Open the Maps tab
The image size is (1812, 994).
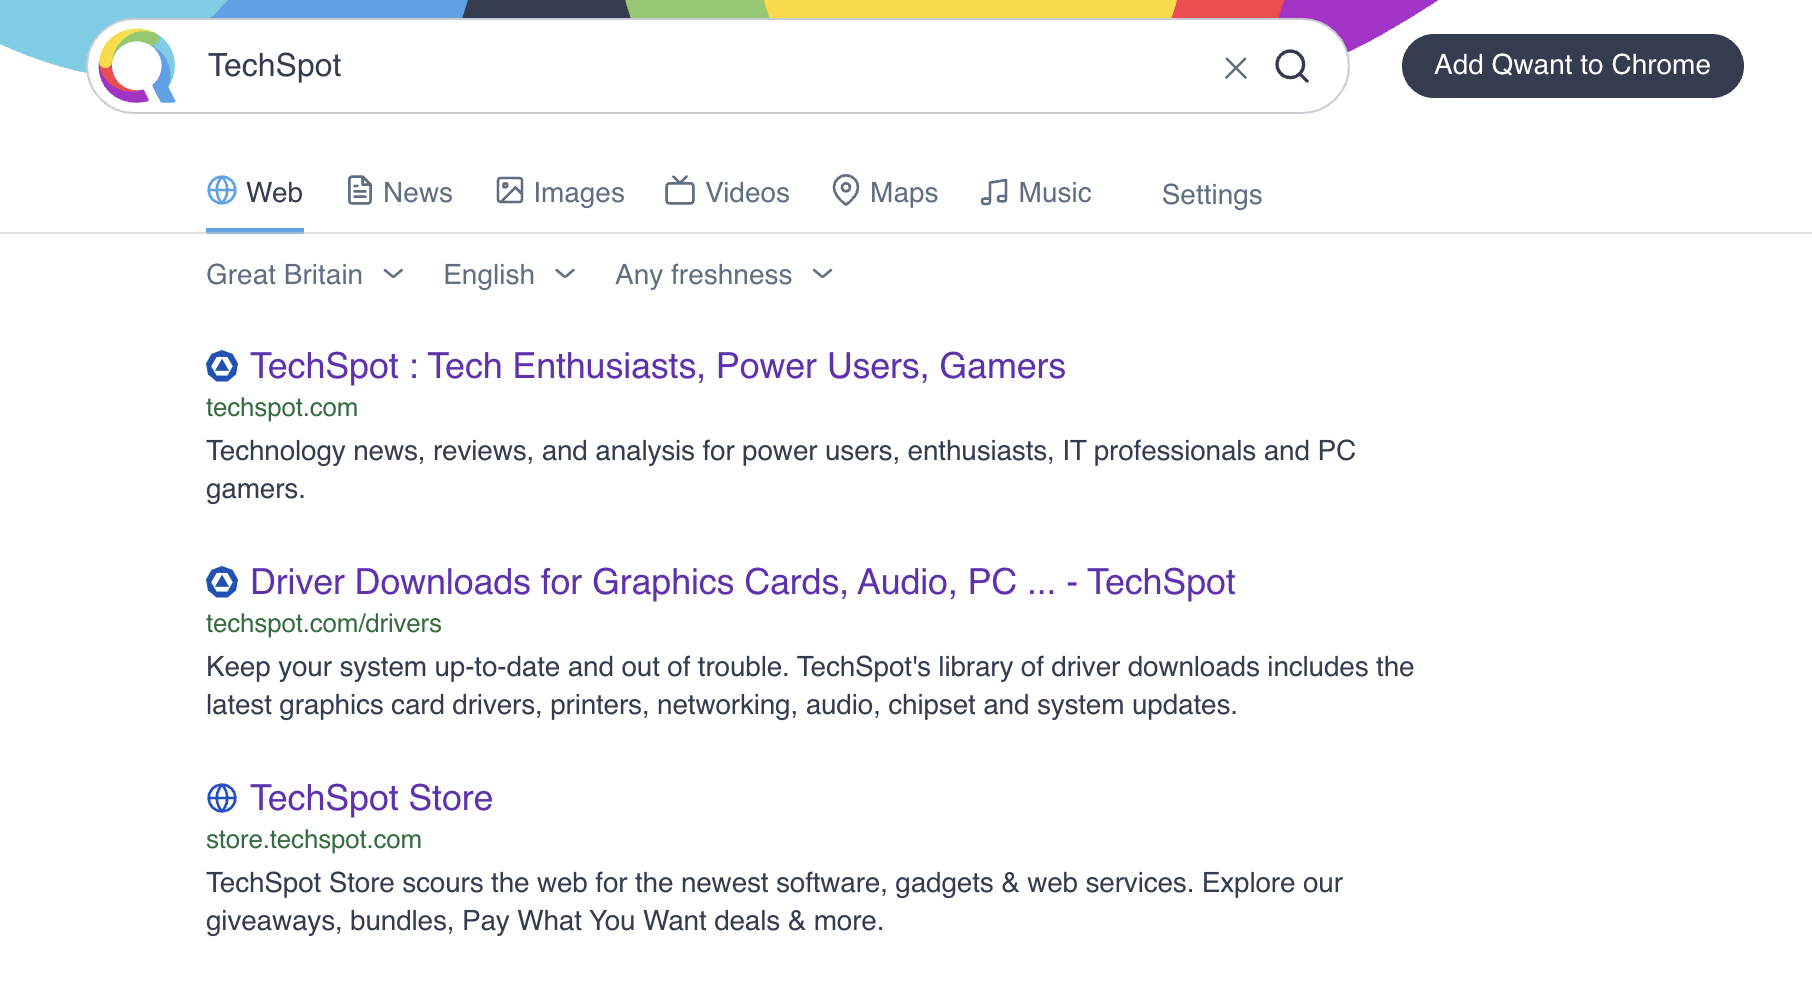click(x=885, y=192)
